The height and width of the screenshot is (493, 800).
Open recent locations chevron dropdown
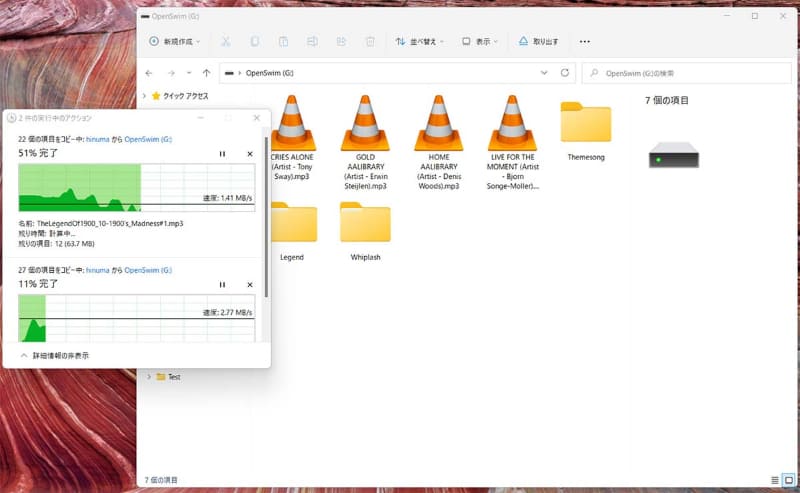tap(189, 73)
